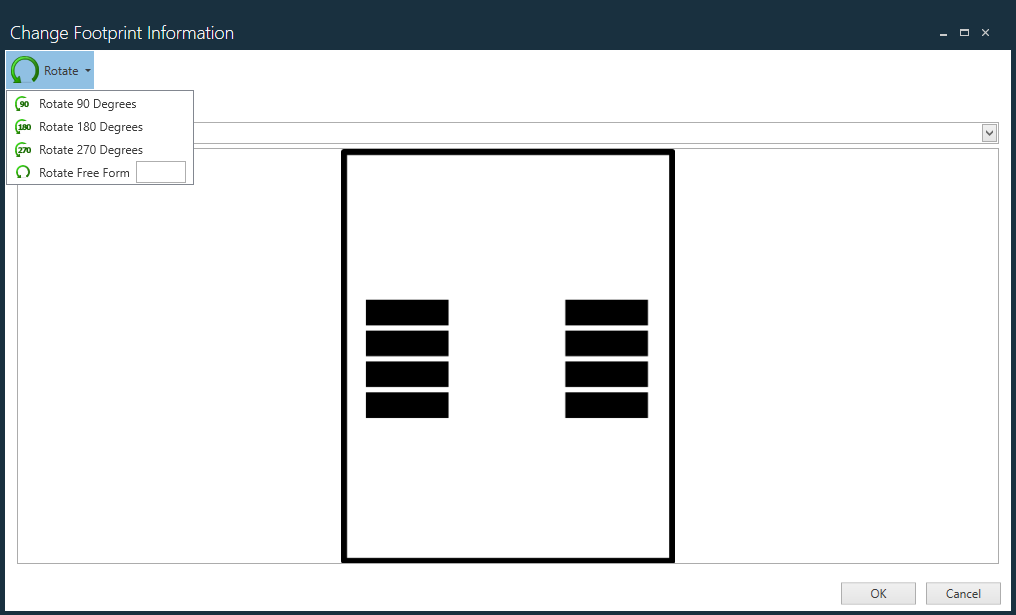Open the footprint selection combo box
This screenshot has width=1016, height=615.
point(600,132)
